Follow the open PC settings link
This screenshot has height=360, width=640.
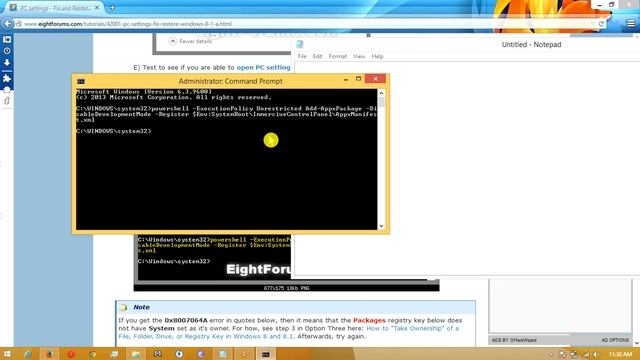263,67
